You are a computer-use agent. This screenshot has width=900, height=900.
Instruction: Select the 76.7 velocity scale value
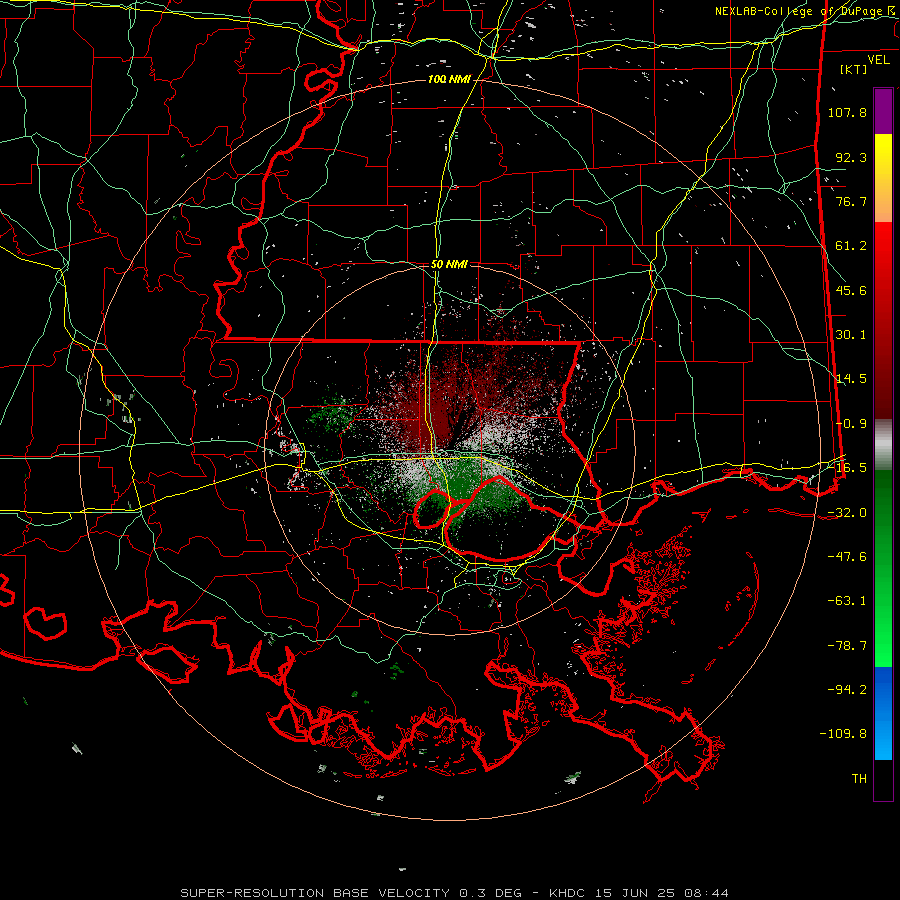(851, 201)
